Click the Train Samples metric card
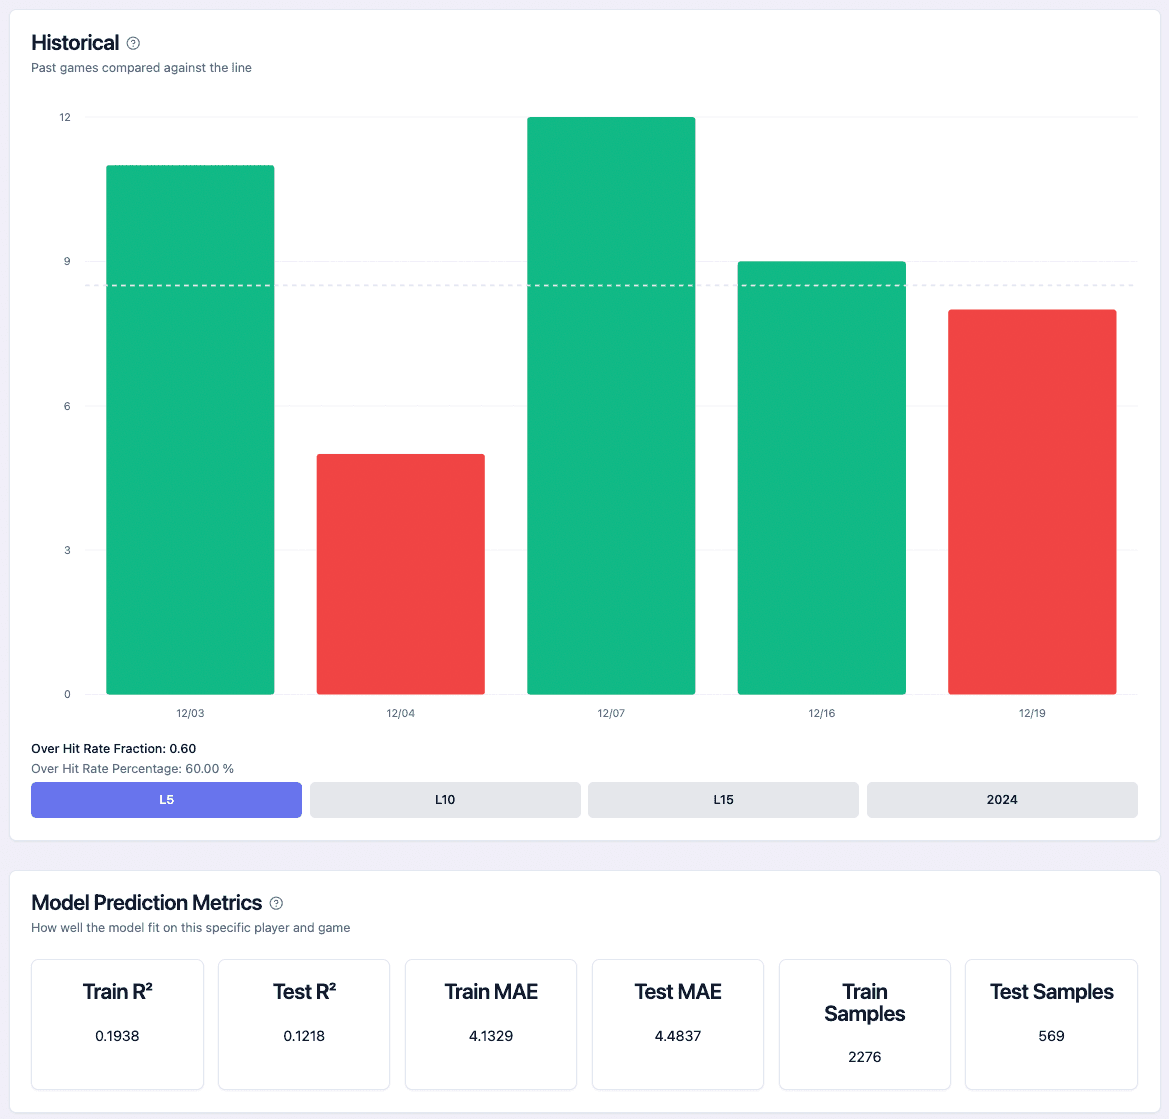Screen dimensions: 1169x1119 (864, 1024)
